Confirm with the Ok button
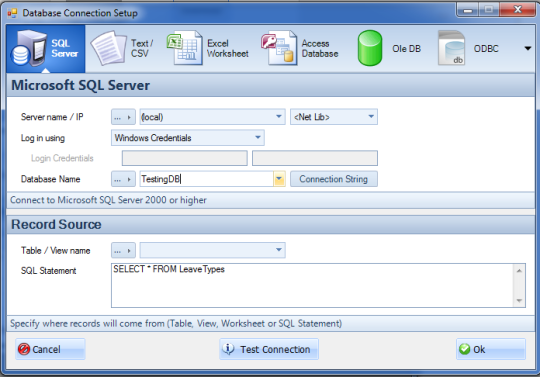The width and height of the screenshot is (540, 377). coord(491,349)
